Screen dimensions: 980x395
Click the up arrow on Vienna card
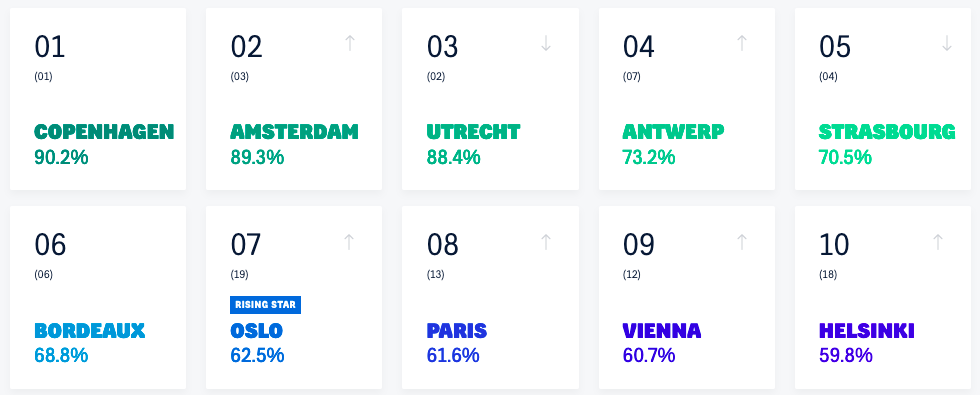point(742,242)
